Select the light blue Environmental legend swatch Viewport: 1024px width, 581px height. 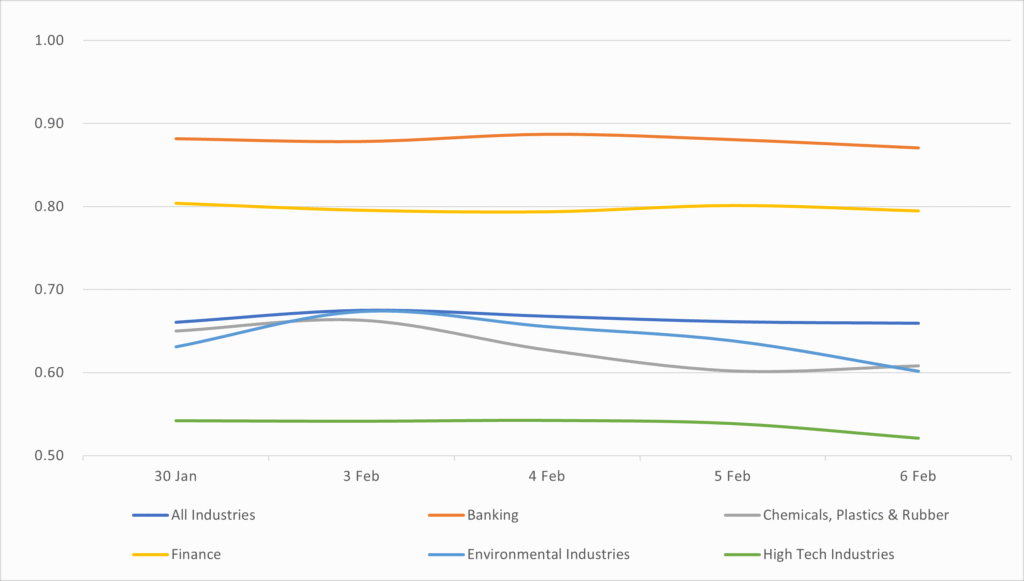pyautogui.click(x=445, y=554)
